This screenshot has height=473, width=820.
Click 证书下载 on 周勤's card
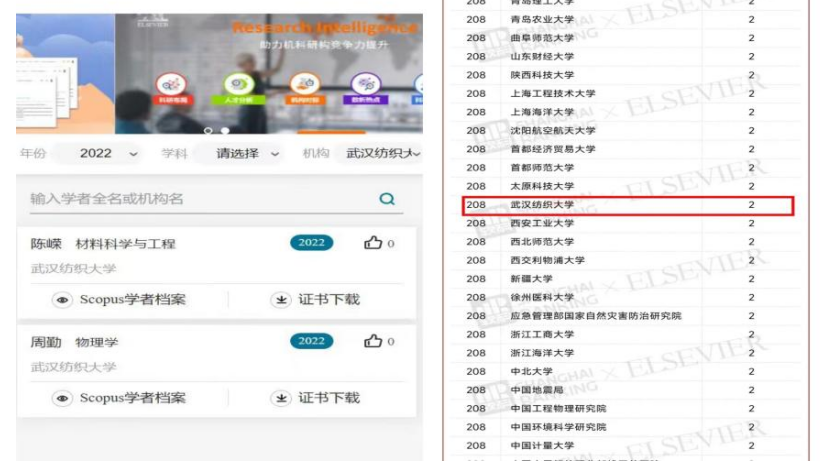315,398
